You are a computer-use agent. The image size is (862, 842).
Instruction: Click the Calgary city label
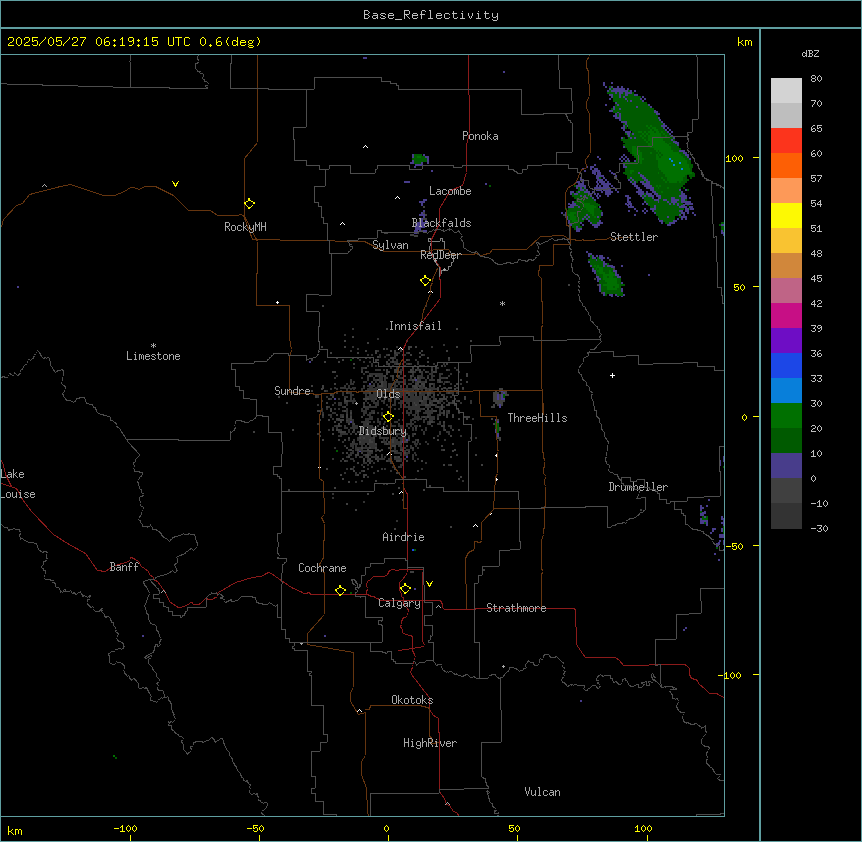coord(399,603)
